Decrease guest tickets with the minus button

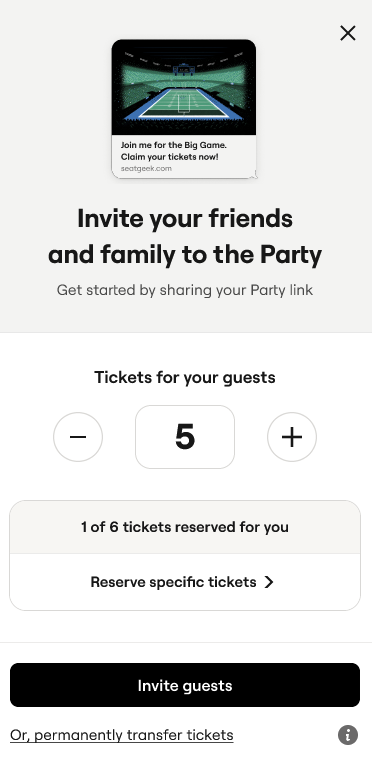[78, 437]
